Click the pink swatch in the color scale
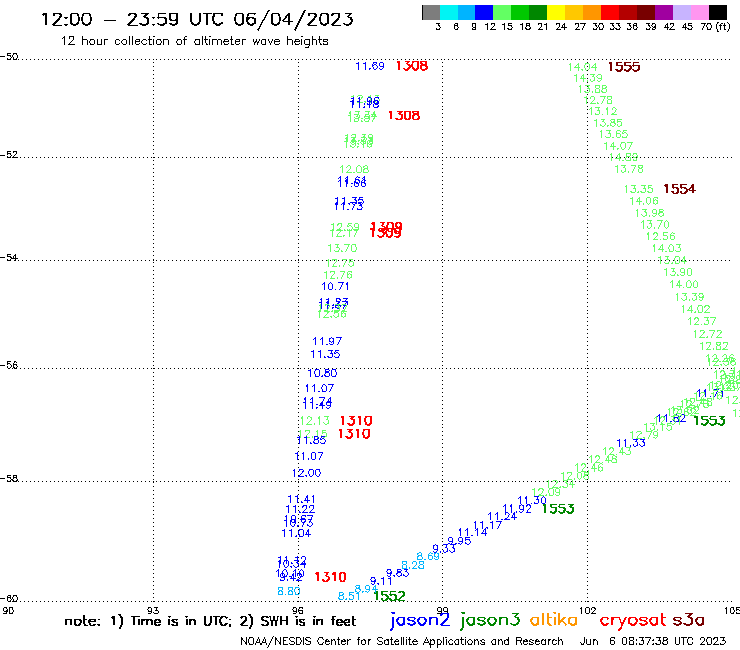The image size is (740, 650). (x=699, y=12)
